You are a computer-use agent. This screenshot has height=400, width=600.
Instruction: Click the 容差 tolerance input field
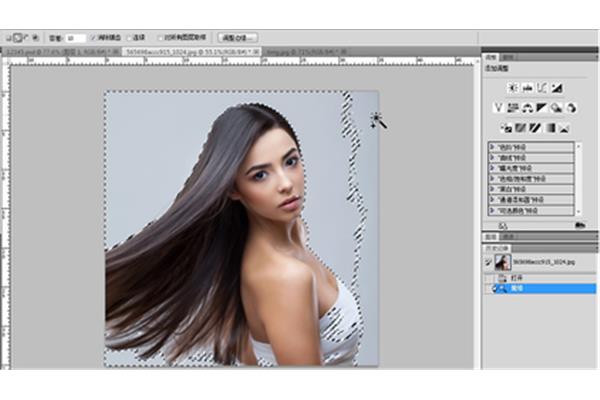click(x=75, y=38)
